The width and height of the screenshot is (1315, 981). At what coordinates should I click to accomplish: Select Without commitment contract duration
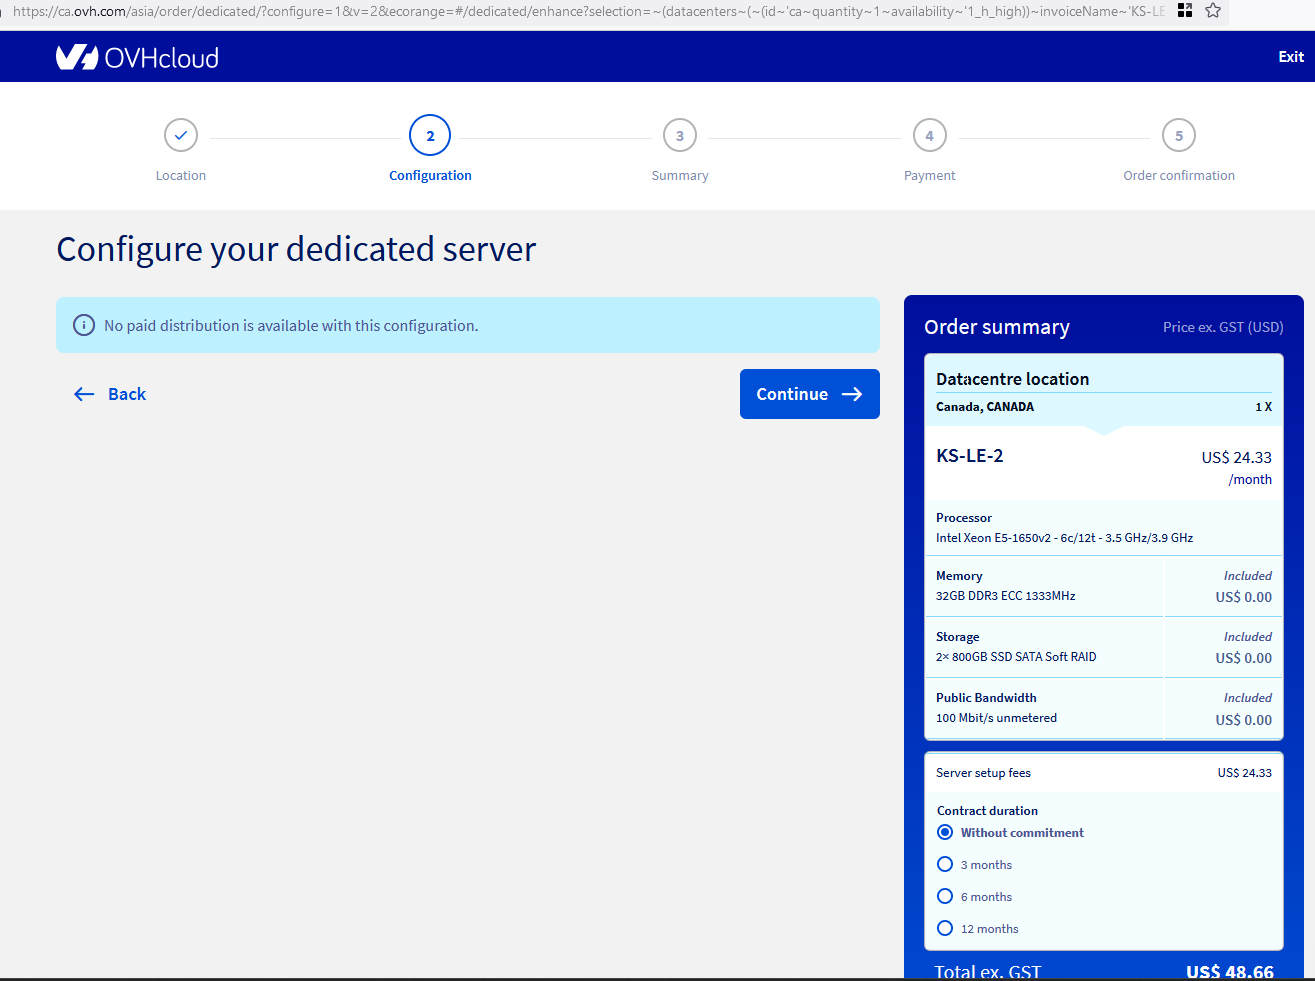tap(945, 832)
